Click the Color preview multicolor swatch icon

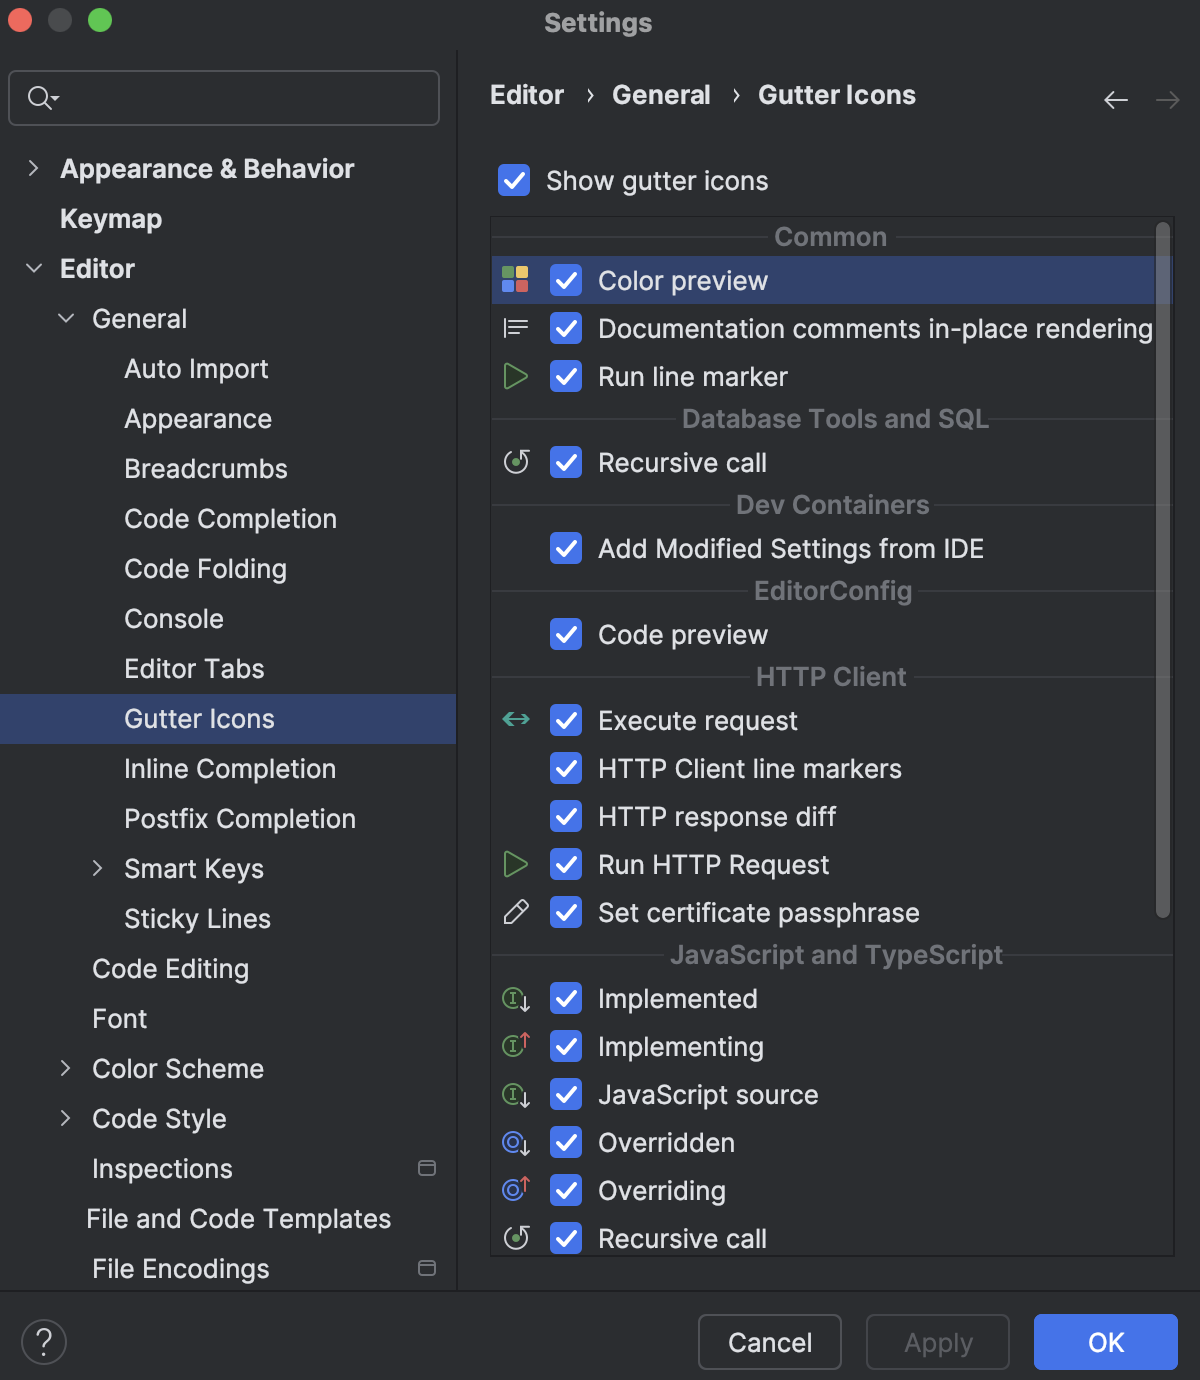514,280
